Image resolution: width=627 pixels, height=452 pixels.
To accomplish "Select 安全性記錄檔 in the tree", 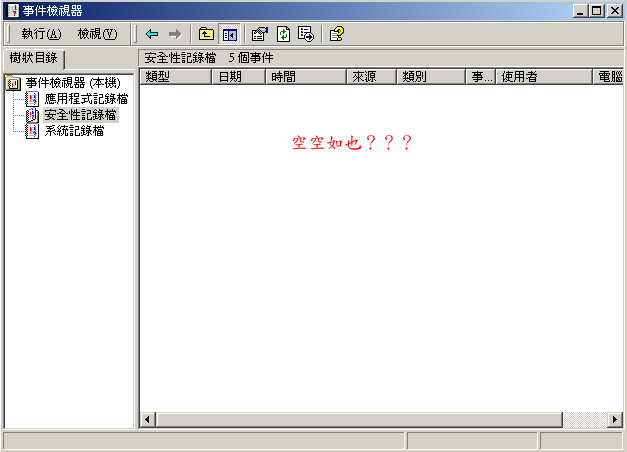I will click(x=81, y=115).
